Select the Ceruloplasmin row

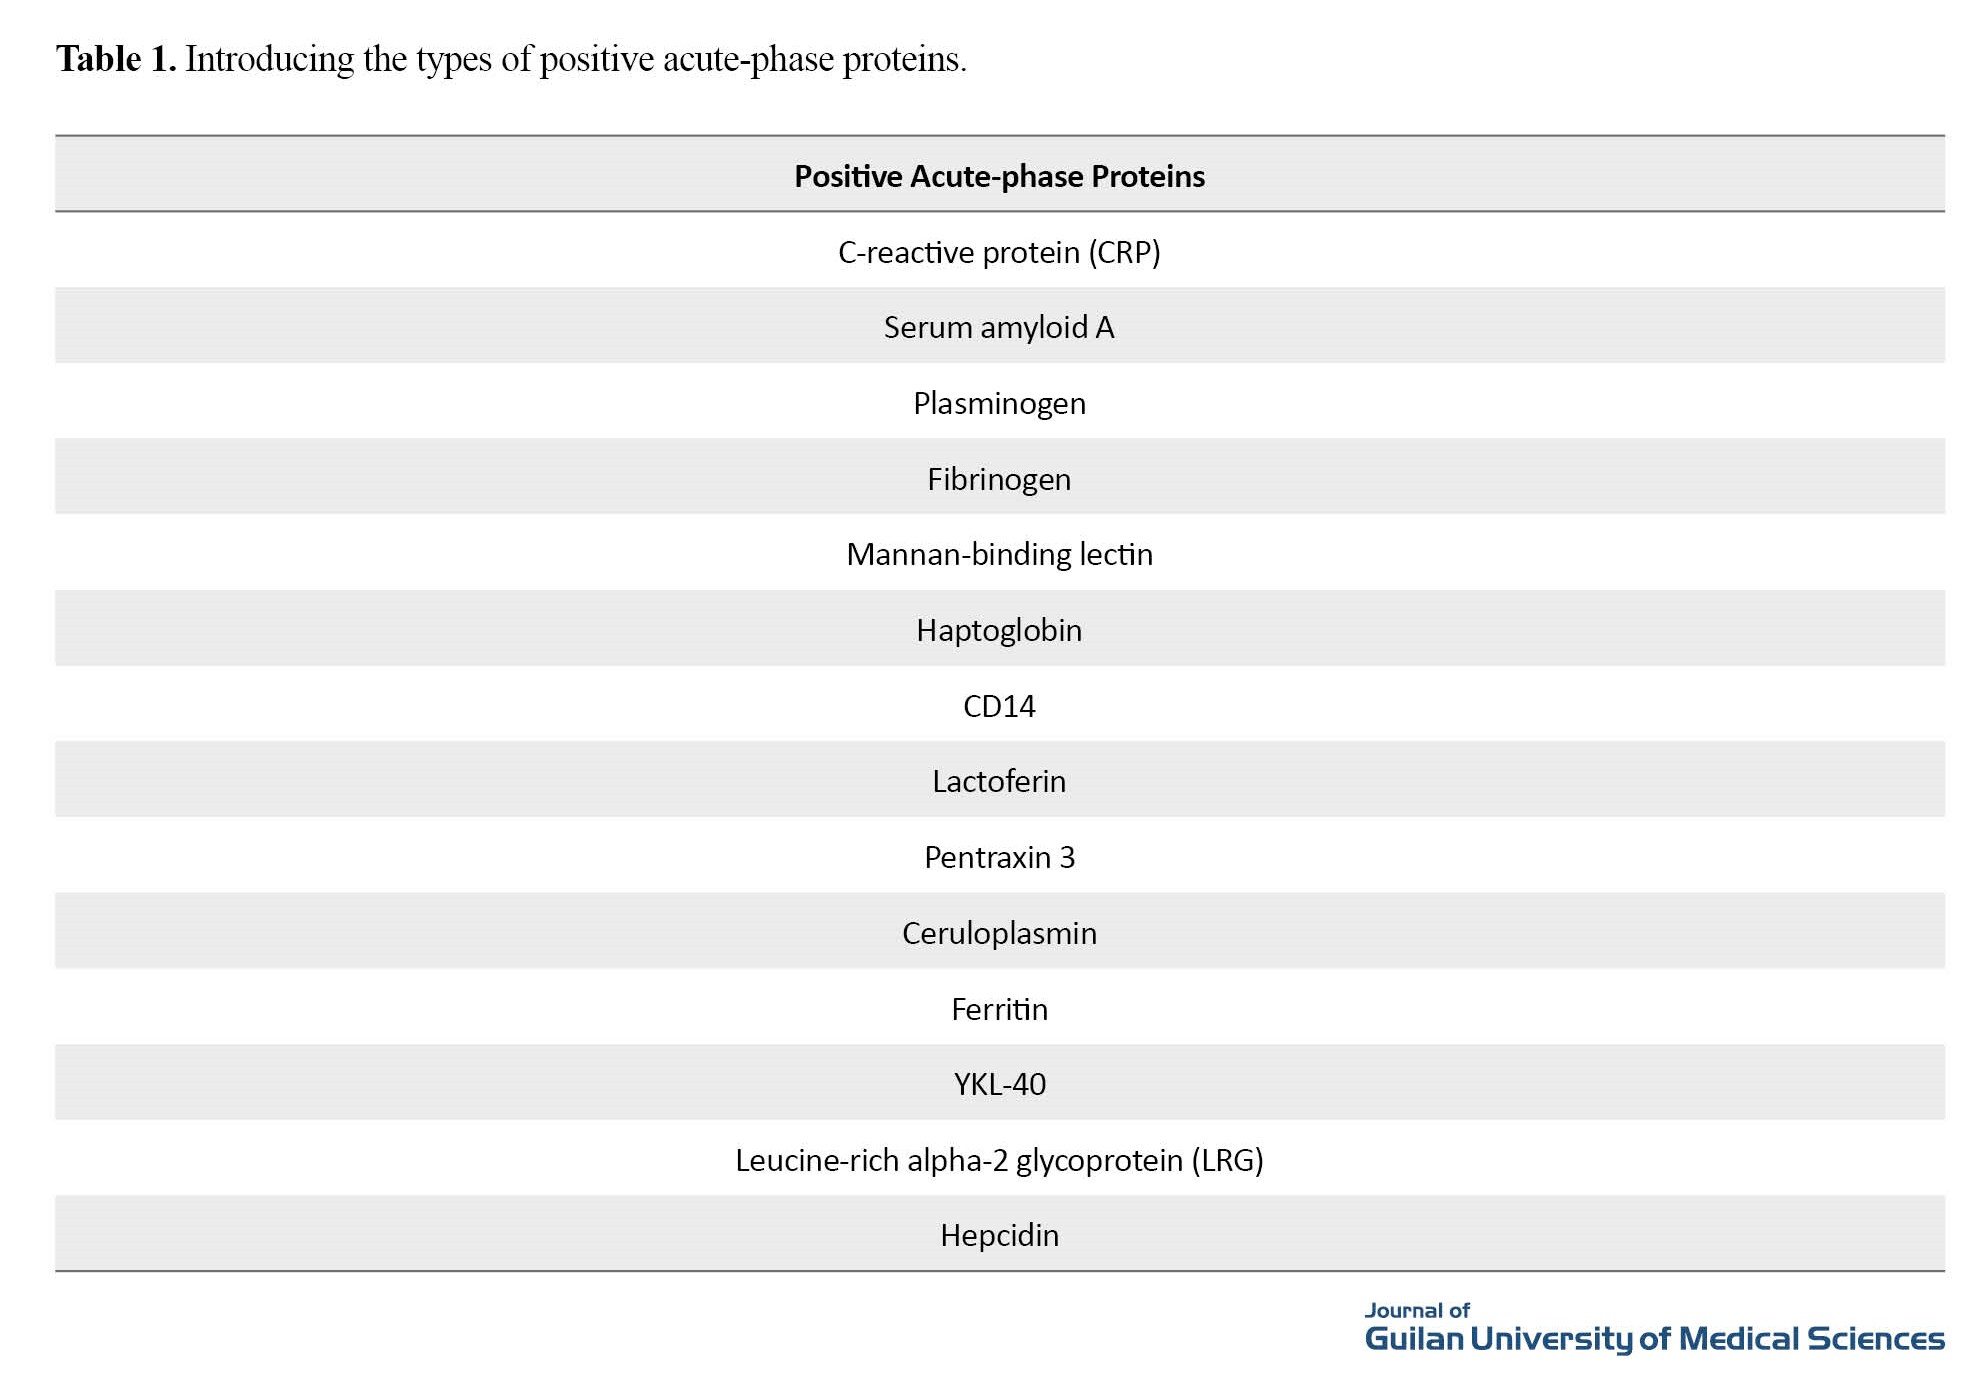[x=999, y=933]
